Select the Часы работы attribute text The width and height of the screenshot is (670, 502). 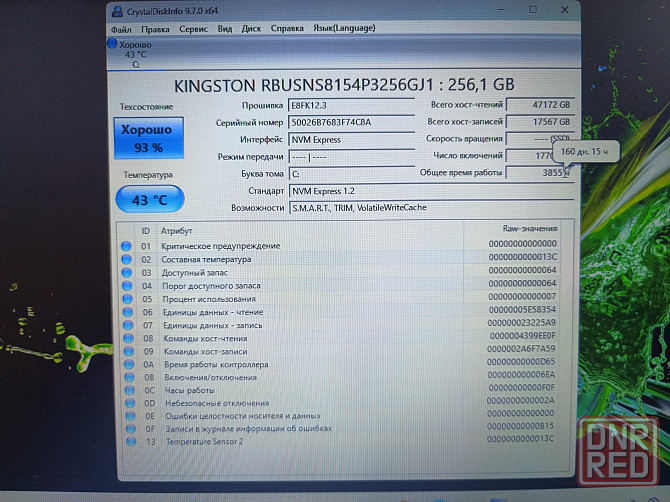pos(190,390)
